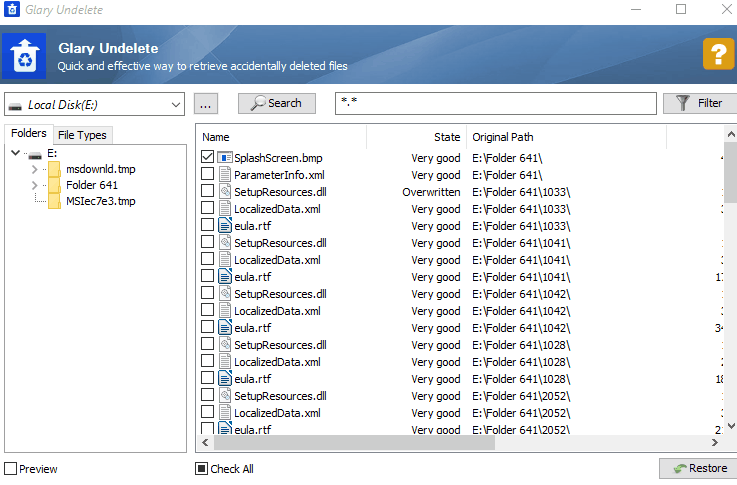The image size is (737, 485).
Task: Select the Folder 641 tree item
Action: click(x=92, y=185)
